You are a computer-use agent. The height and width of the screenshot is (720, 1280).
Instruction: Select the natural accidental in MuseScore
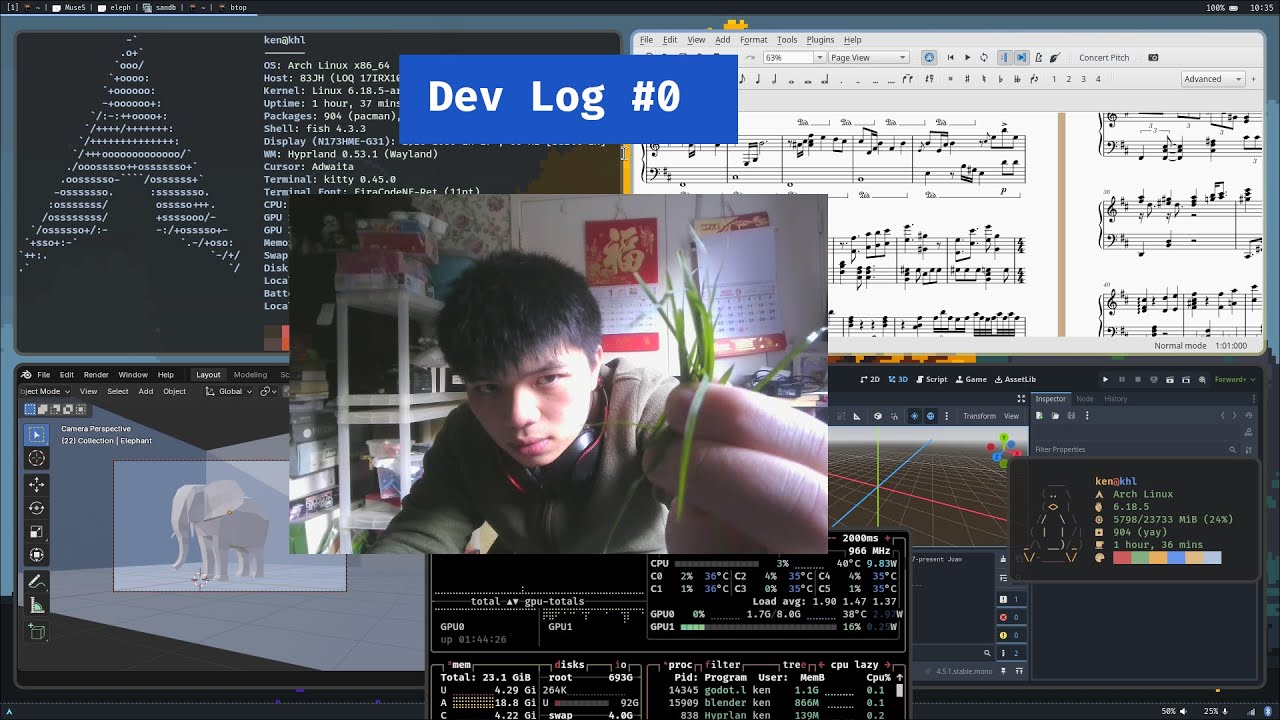point(983,79)
